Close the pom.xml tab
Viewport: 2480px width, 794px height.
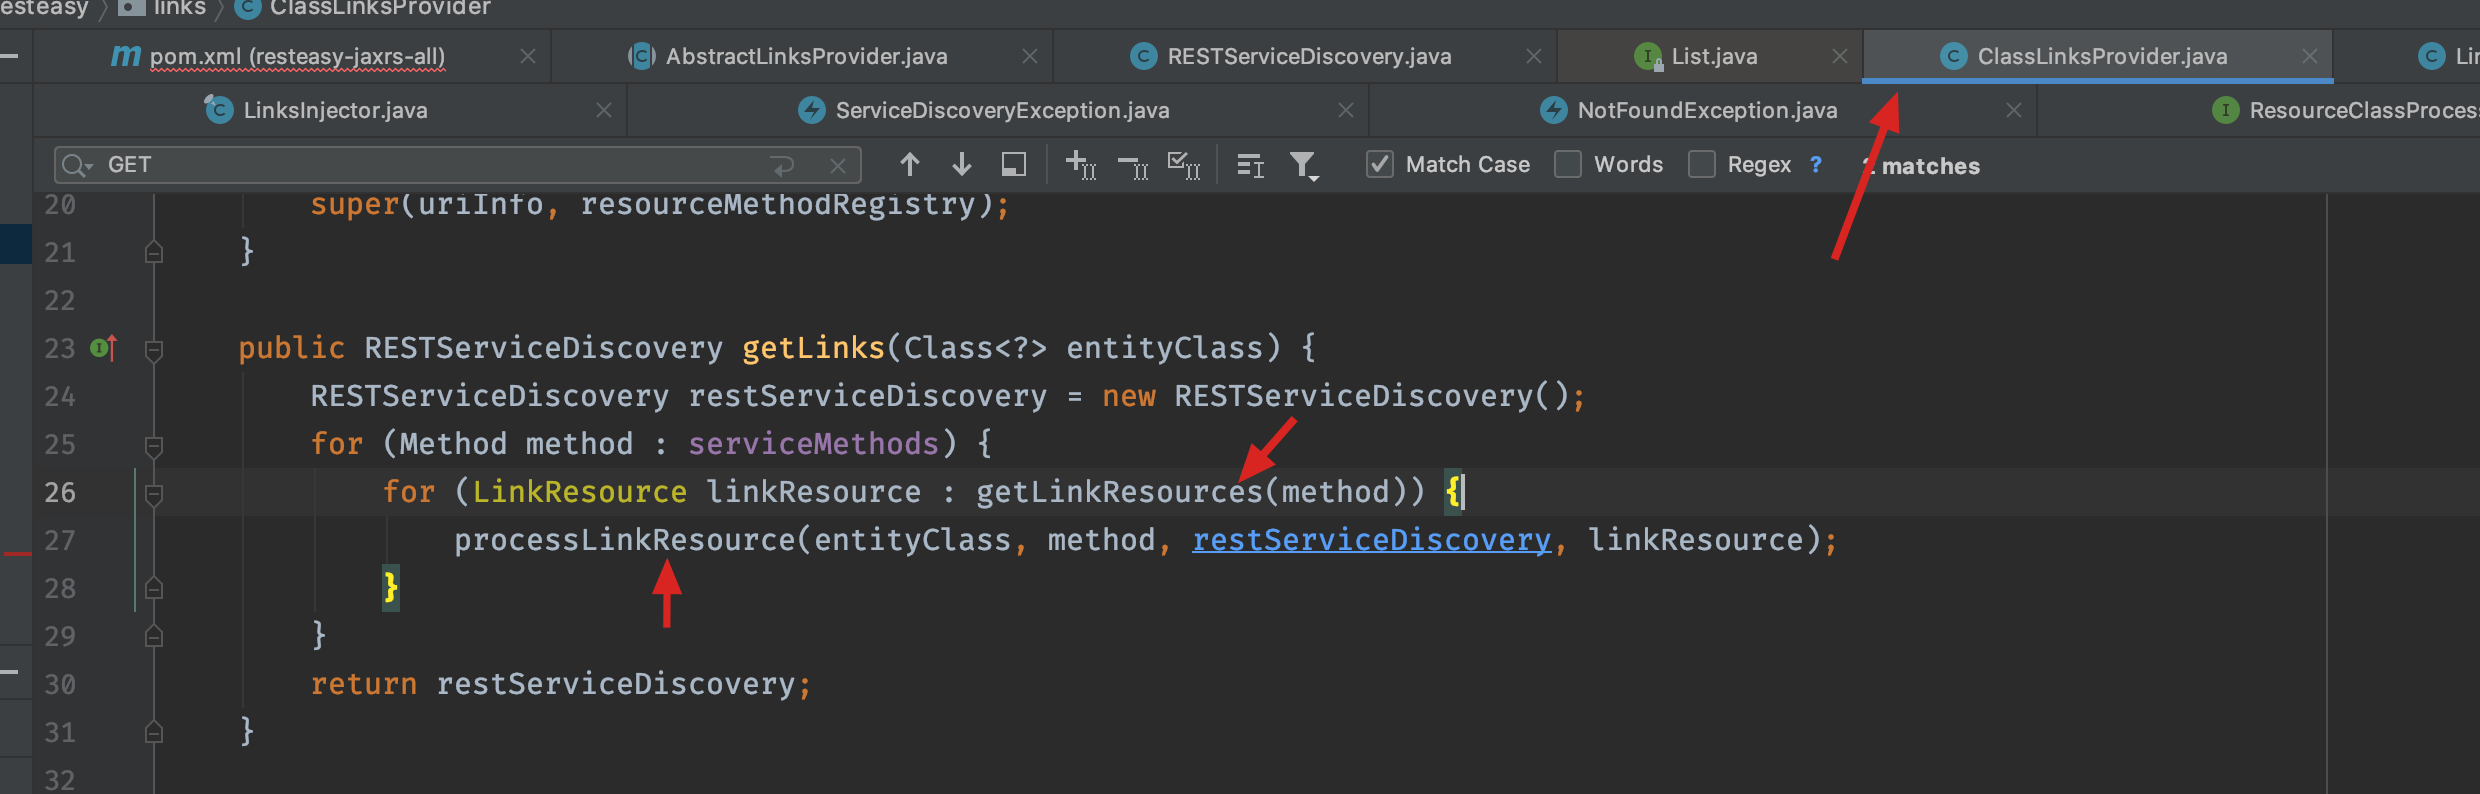[528, 57]
